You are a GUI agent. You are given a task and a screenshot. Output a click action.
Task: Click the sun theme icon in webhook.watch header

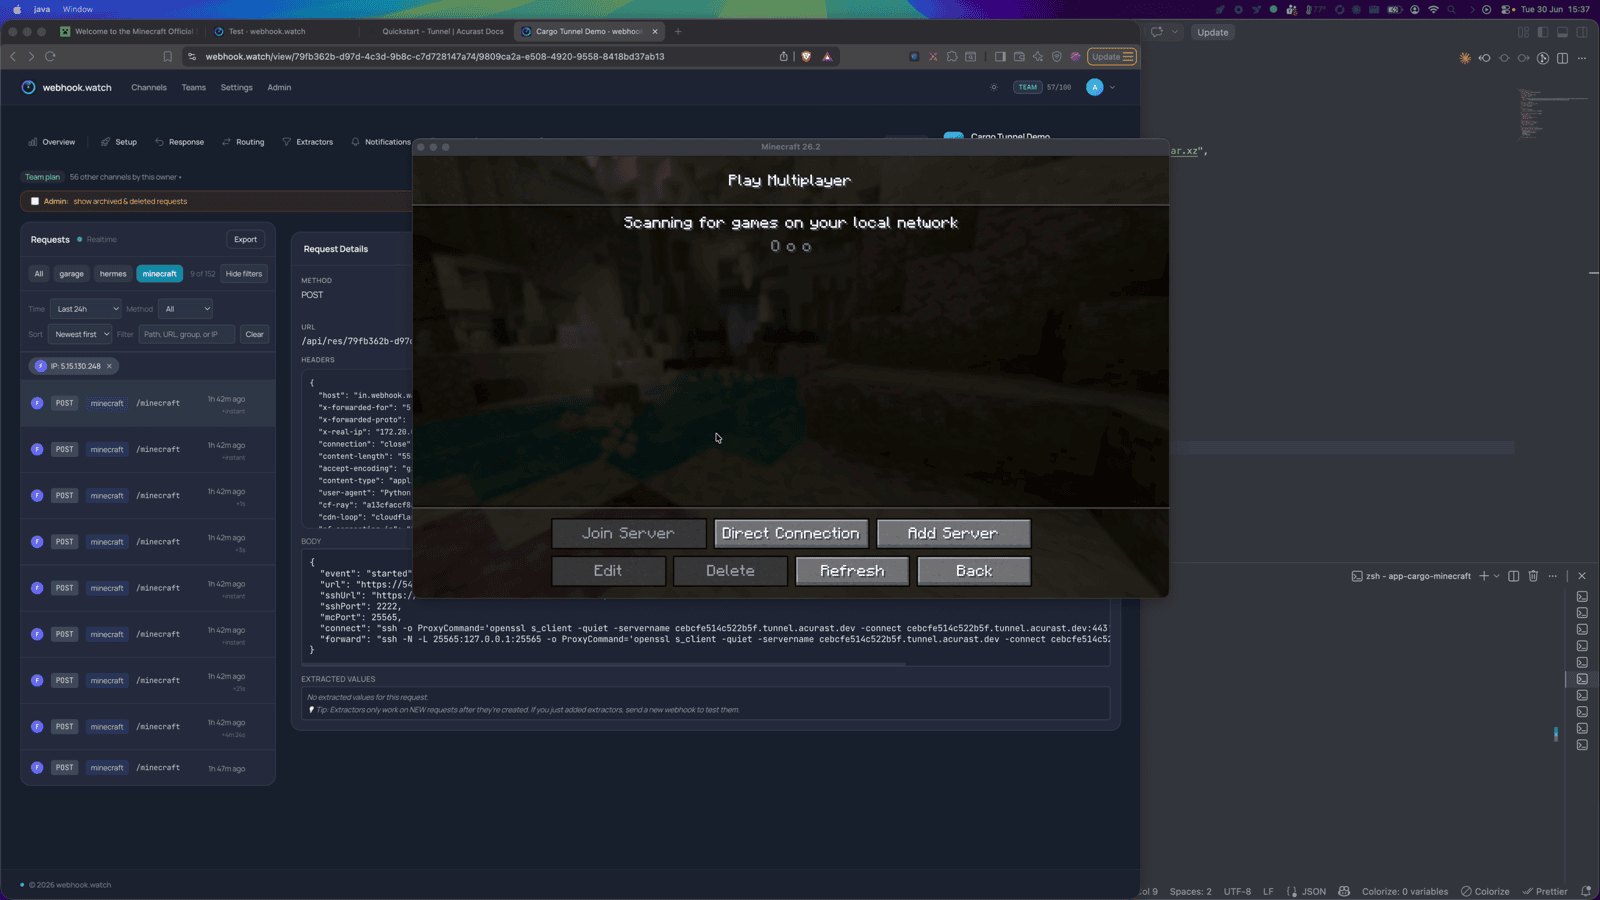(x=994, y=87)
